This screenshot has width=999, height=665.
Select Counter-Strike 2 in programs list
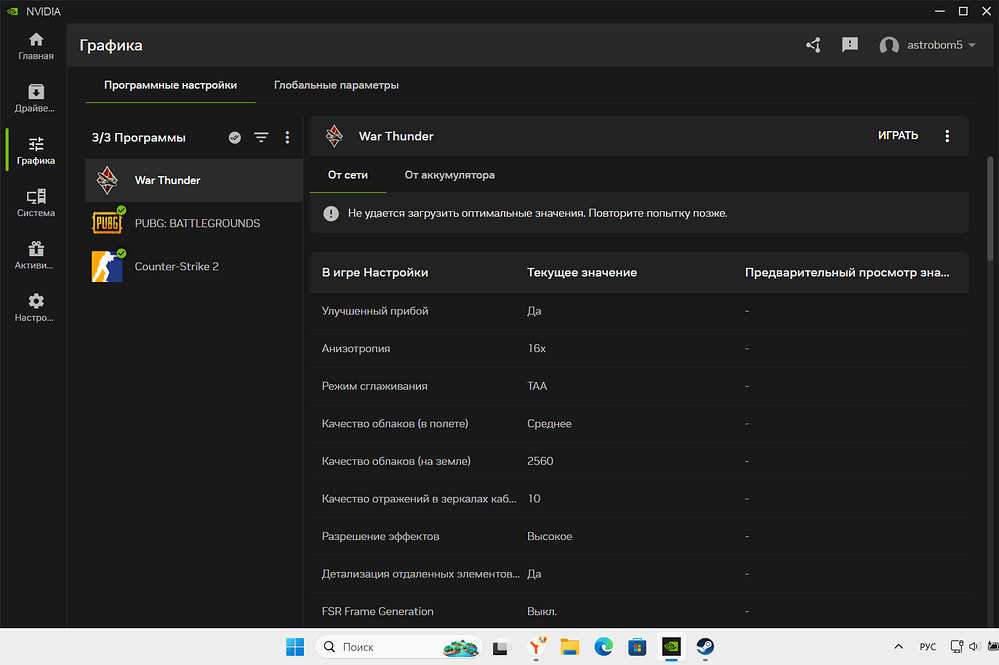tap(194, 266)
